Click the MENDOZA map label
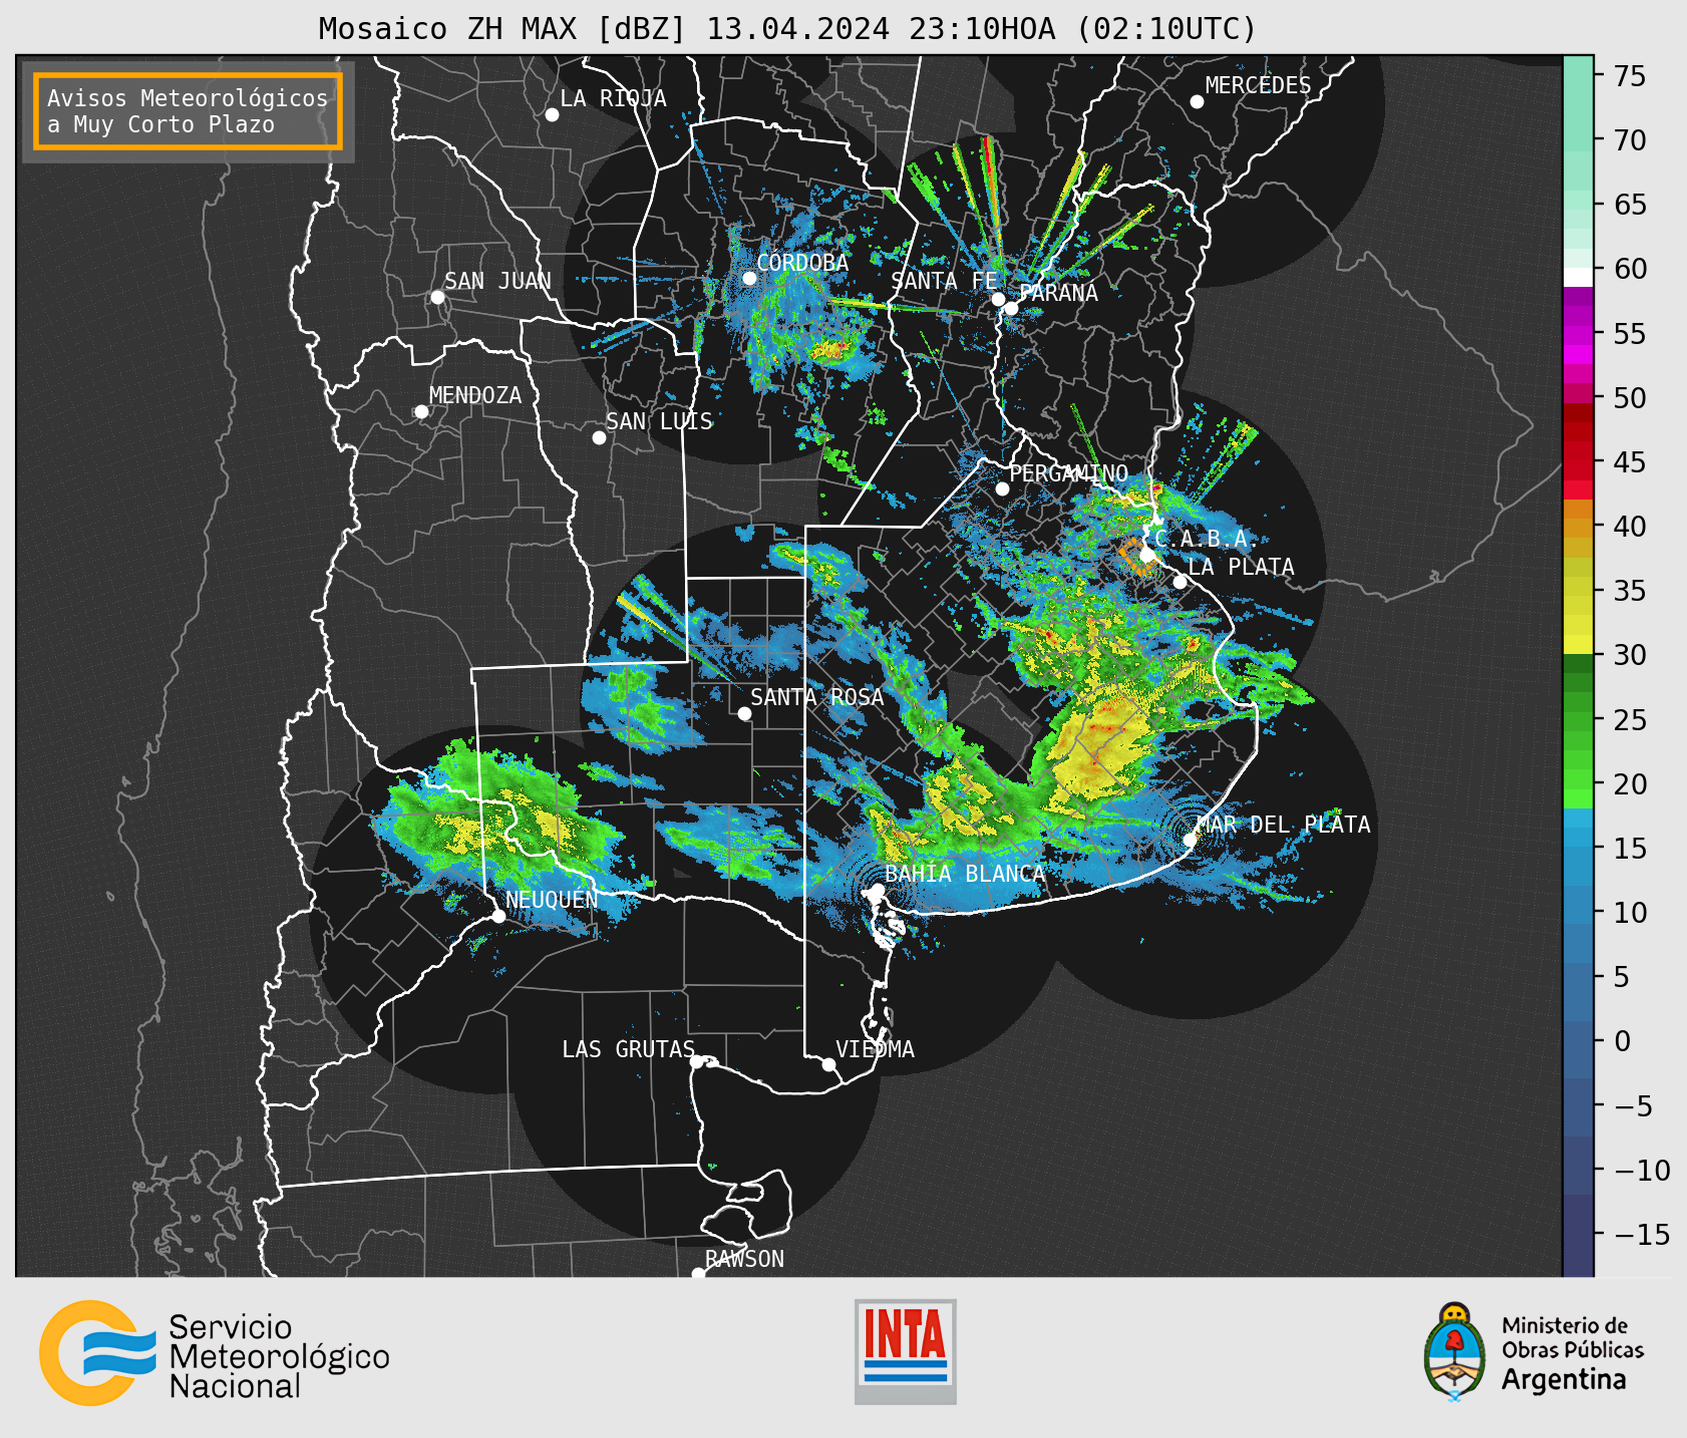The image size is (1687, 1438). tap(475, 395)
